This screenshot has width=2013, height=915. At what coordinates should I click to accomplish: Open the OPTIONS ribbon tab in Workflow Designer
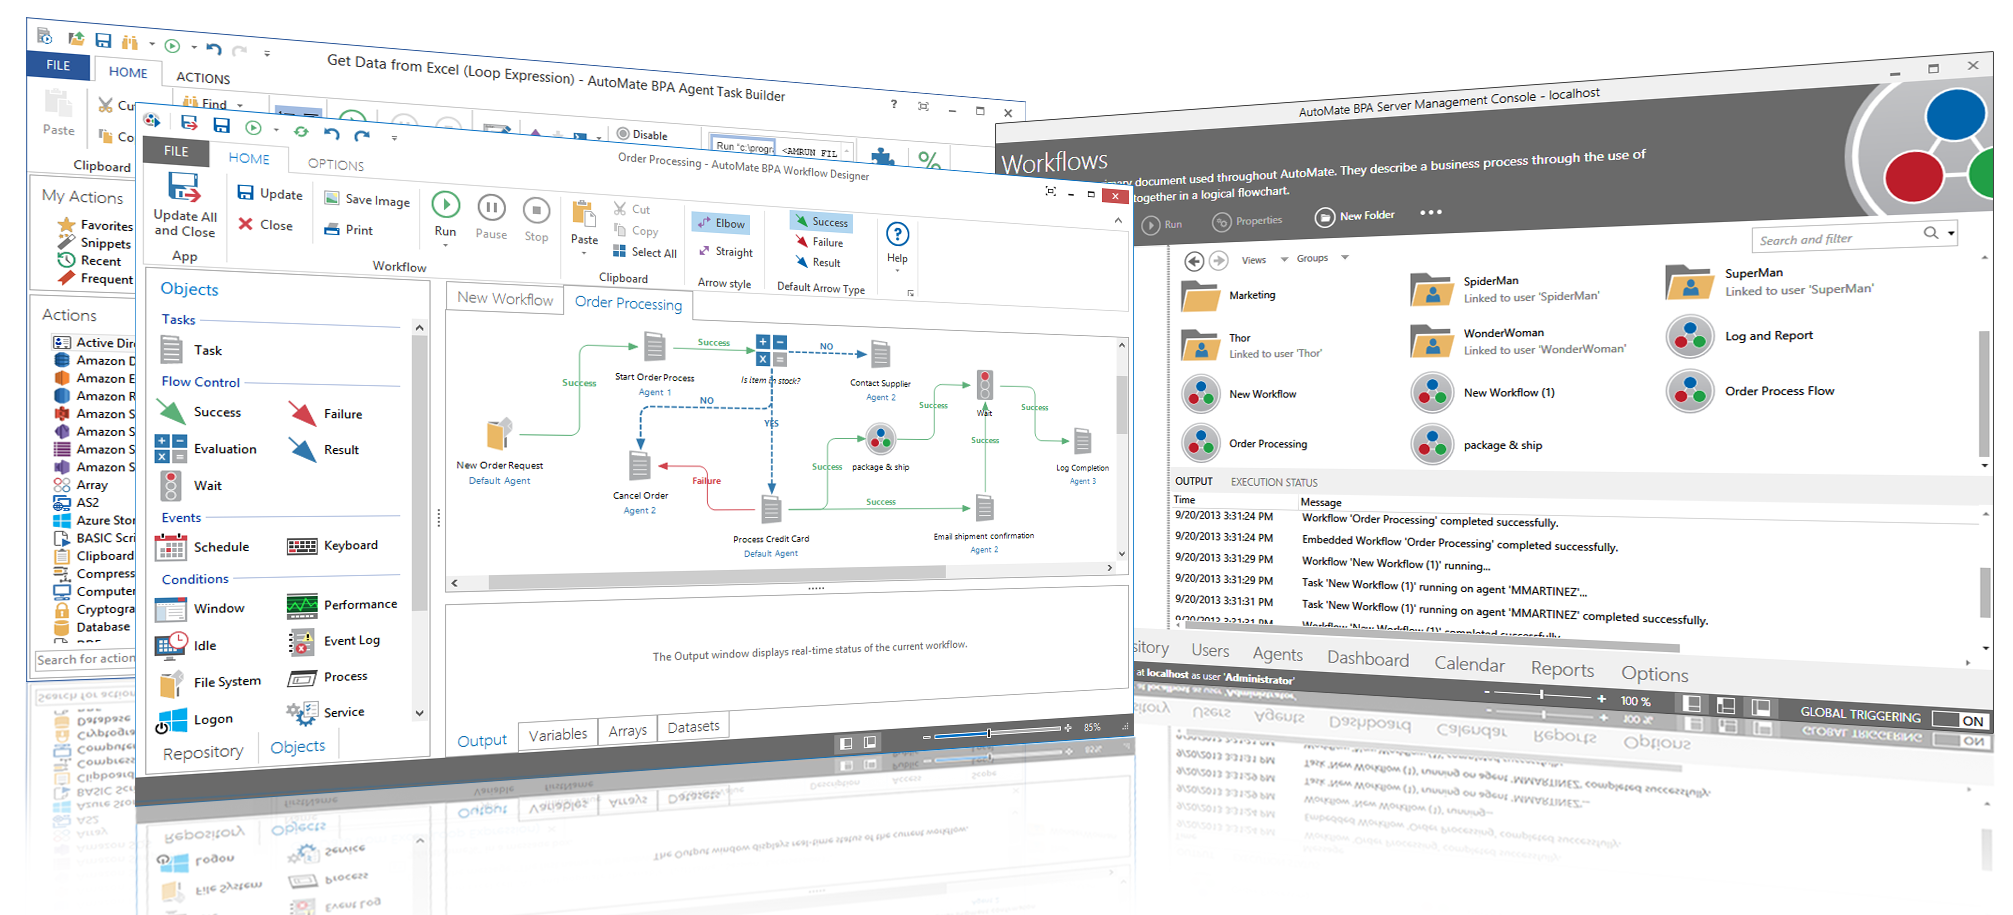click(x=334, y=163)
